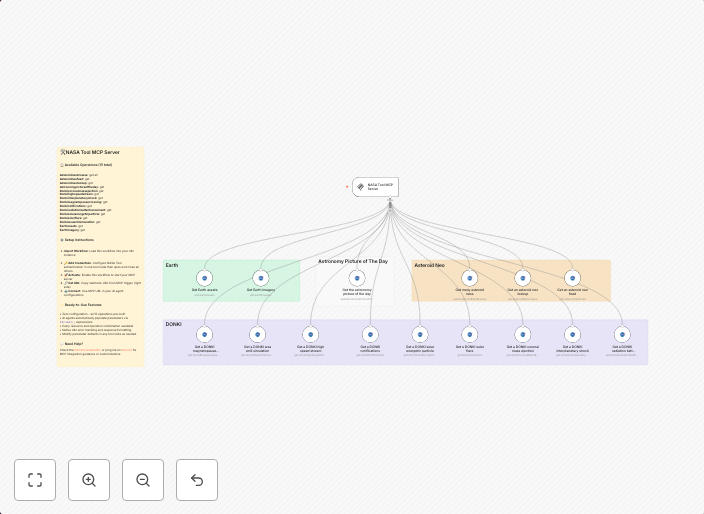Zoom in on the workflow canvas
The image size is (704, 514).
click(89, 480)
